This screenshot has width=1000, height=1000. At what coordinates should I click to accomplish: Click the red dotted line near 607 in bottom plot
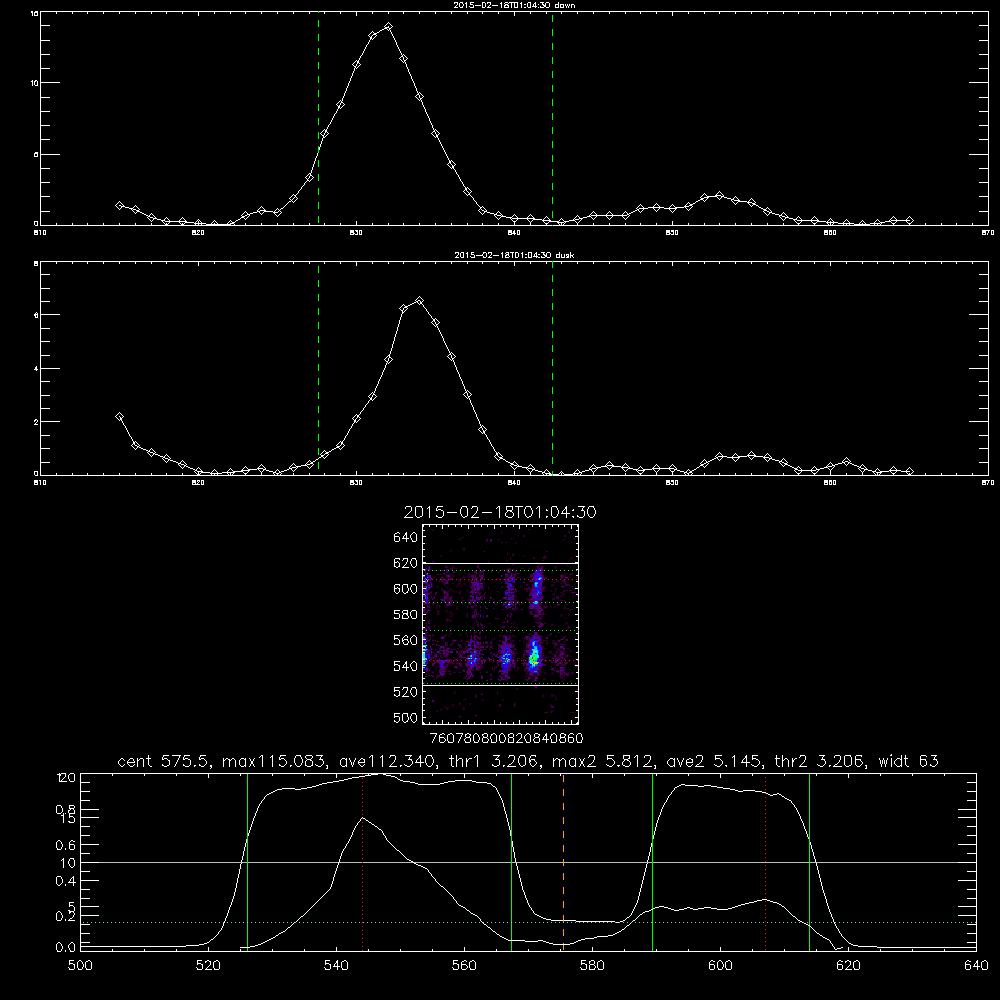click(765, 862)
